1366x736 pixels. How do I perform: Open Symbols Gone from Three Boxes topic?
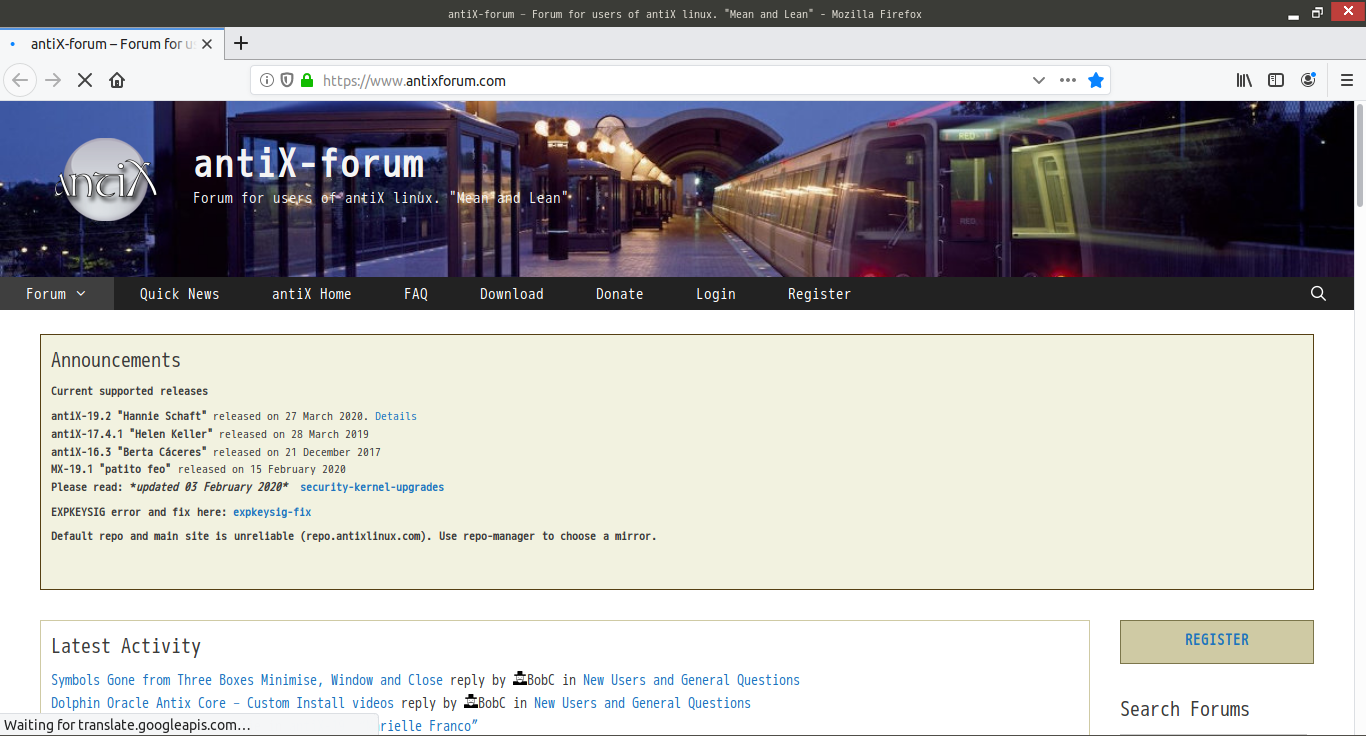pos(247,680)
